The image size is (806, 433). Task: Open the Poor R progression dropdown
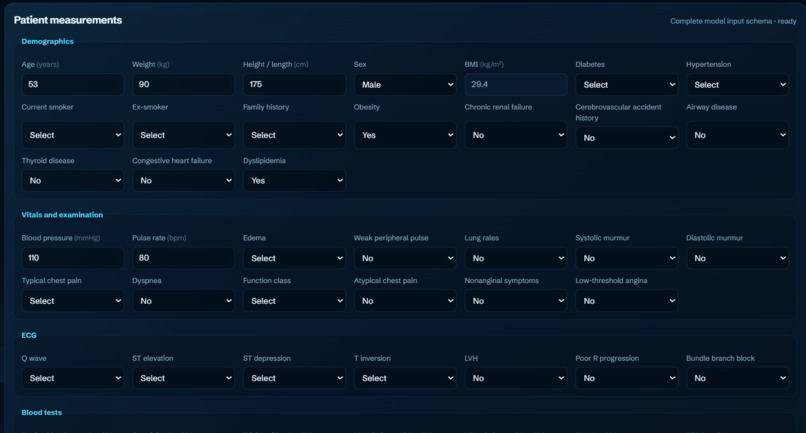tap(627, 378)
